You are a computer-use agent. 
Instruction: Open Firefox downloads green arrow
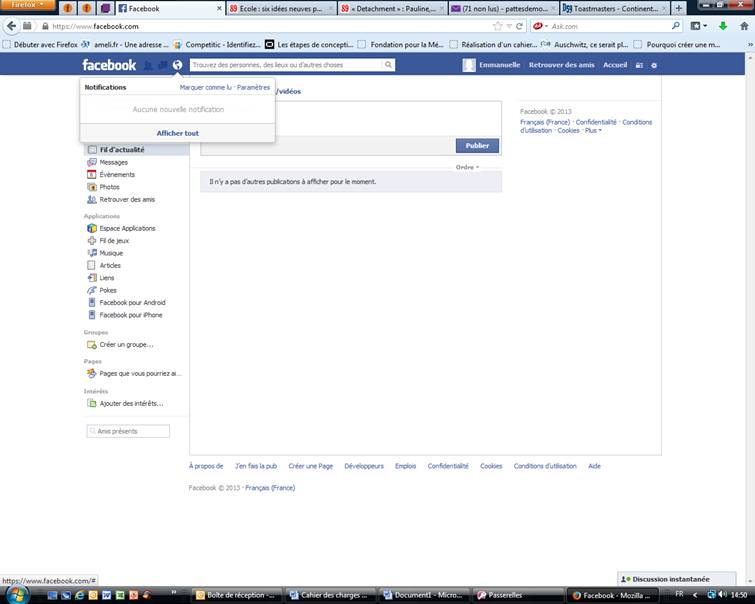pyautogui.click(x=723, y=26)
